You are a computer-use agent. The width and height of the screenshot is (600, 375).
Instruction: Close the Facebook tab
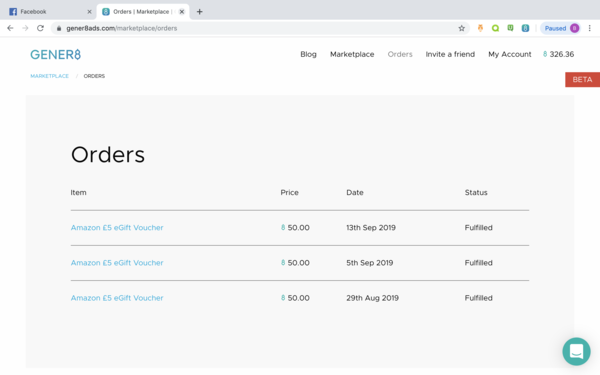coord(89,11)
